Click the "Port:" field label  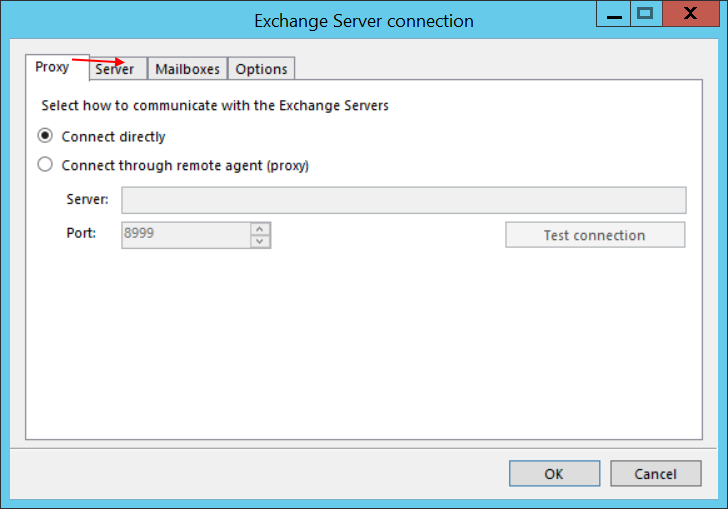coord(82,234)
